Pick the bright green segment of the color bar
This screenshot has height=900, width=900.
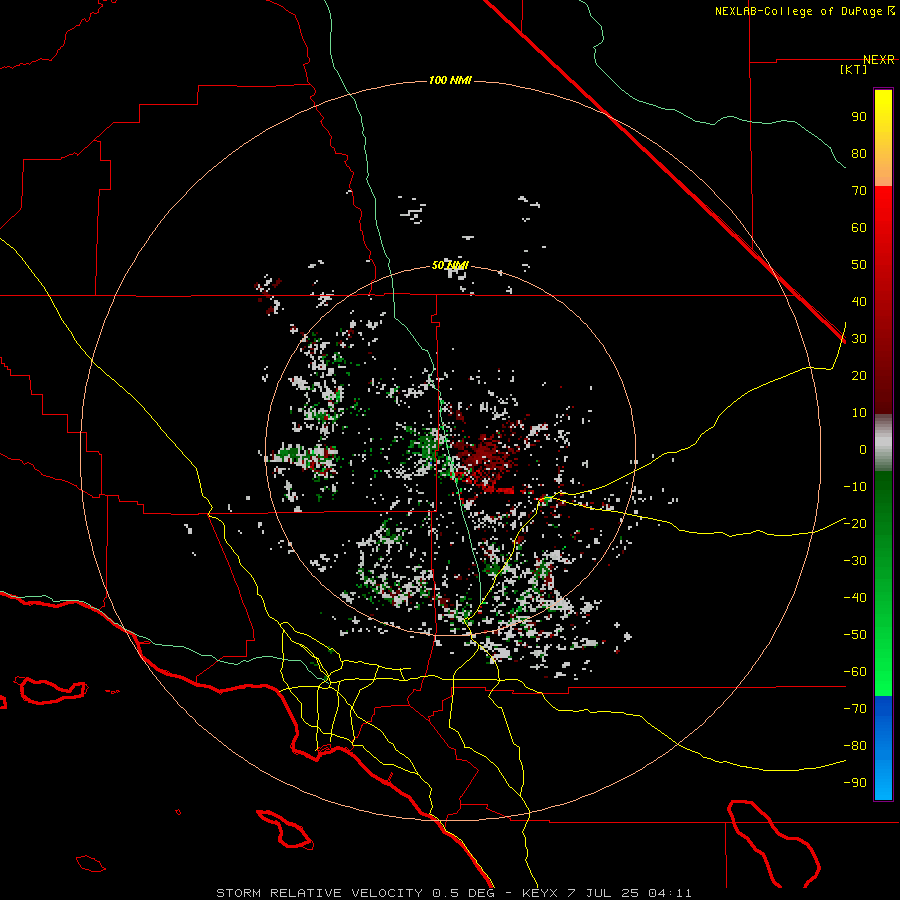[x=883, y=584]
